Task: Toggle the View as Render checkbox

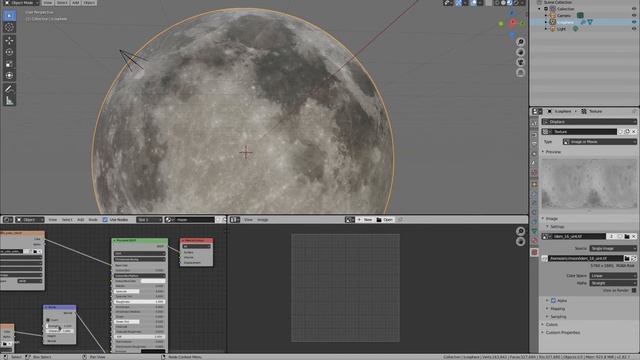Action: coord(634,290)
